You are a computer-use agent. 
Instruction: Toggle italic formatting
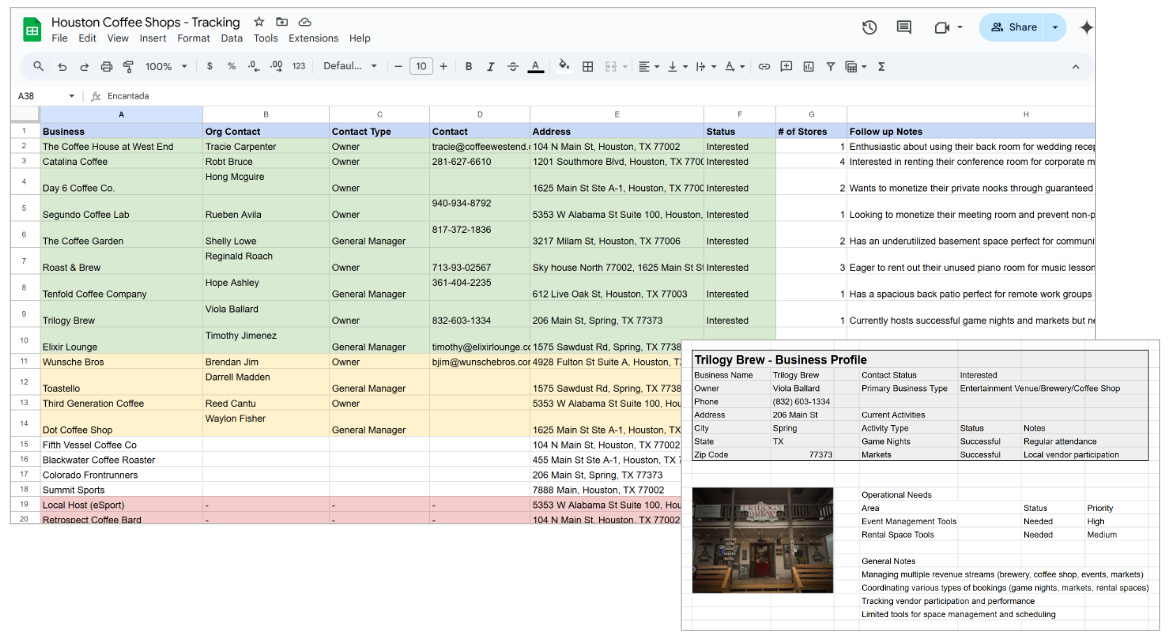[490, 66]
